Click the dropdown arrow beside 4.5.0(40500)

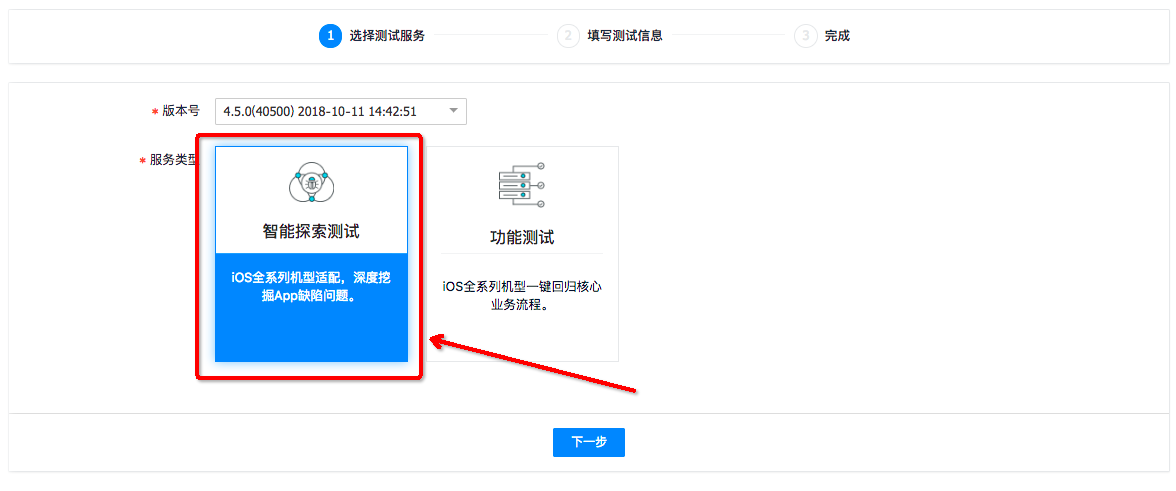pyautogui.click(x=453, y=111)
